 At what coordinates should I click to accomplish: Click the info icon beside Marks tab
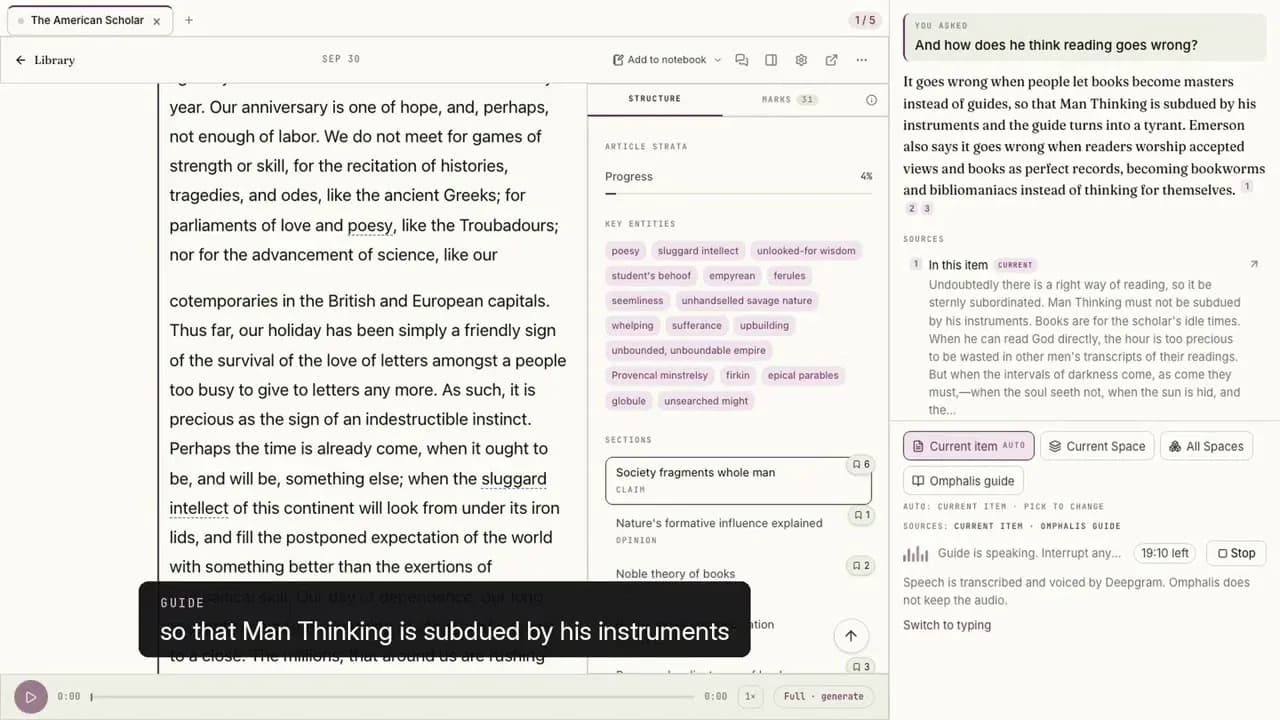click(x=871, y=100)
